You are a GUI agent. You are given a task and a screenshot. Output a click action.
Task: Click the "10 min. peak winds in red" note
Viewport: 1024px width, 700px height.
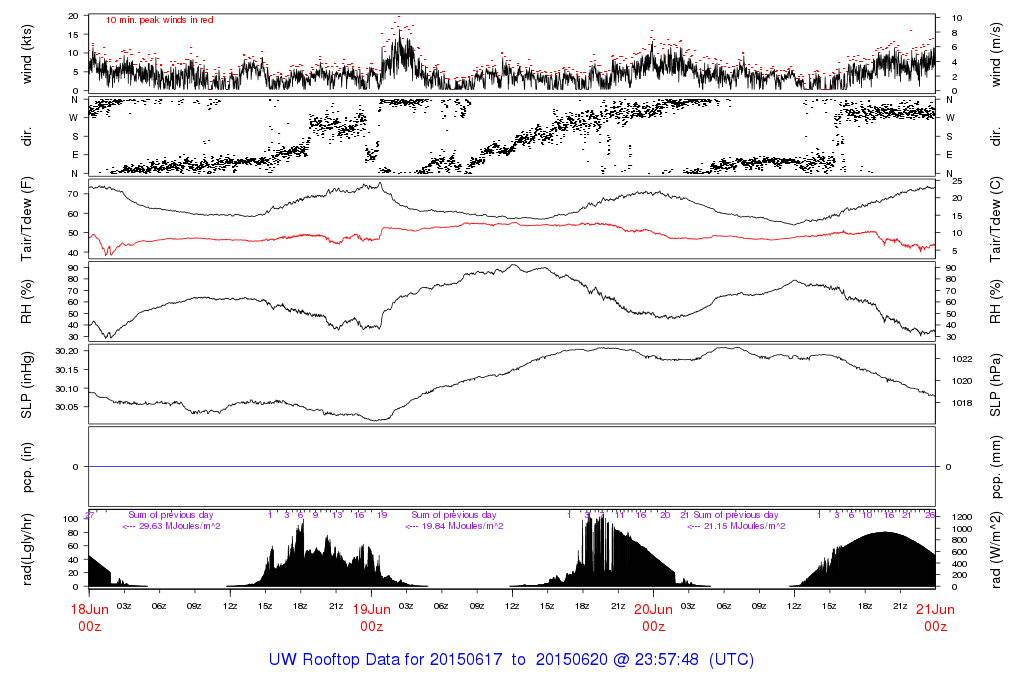pyautogui.click(x=159, y=20)
